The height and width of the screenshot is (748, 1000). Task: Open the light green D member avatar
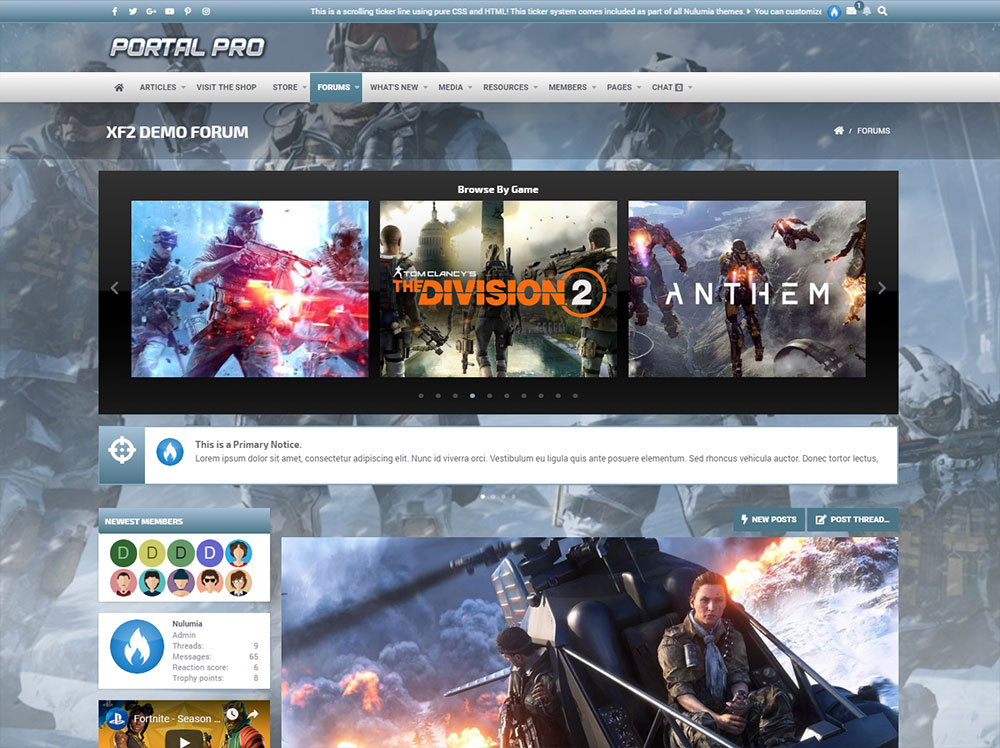pyautogui.click(x=180, y=553)
